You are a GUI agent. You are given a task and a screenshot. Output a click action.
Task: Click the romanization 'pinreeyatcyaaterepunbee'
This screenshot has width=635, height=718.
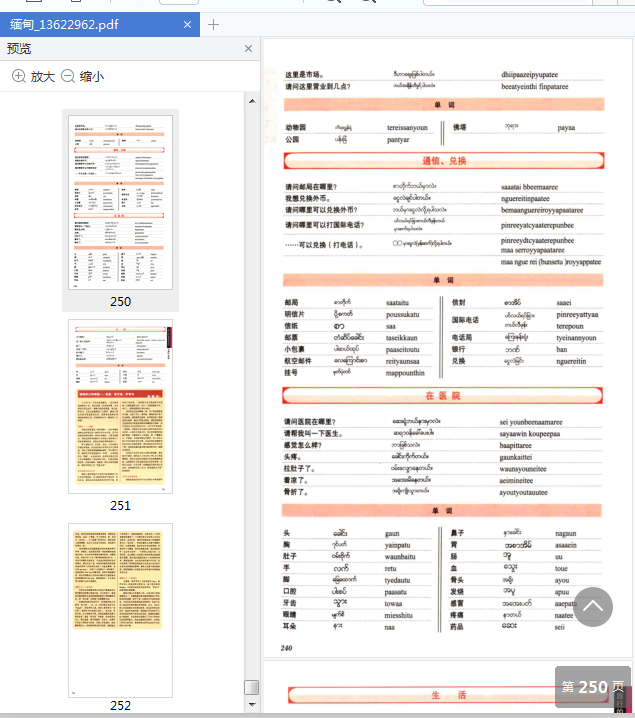coord(537,225)
